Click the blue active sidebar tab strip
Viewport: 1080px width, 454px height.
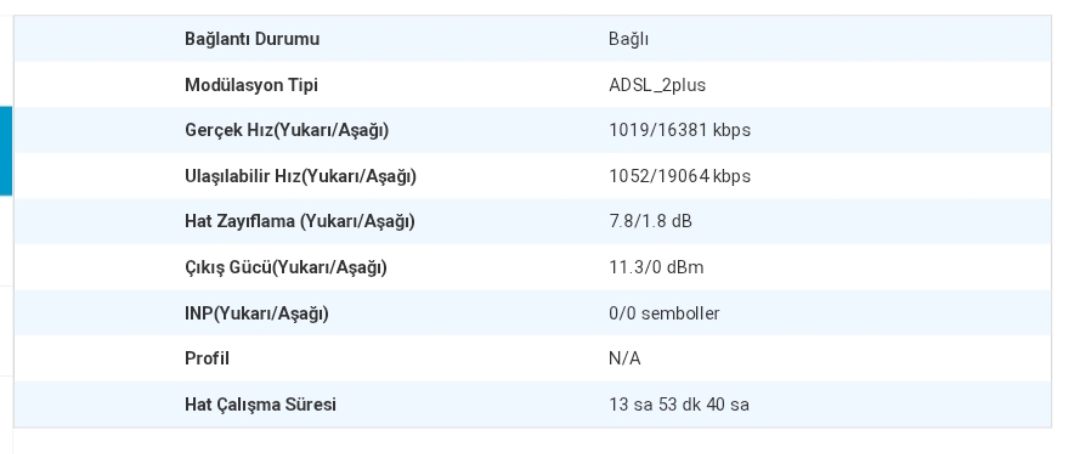pos(6,151)
